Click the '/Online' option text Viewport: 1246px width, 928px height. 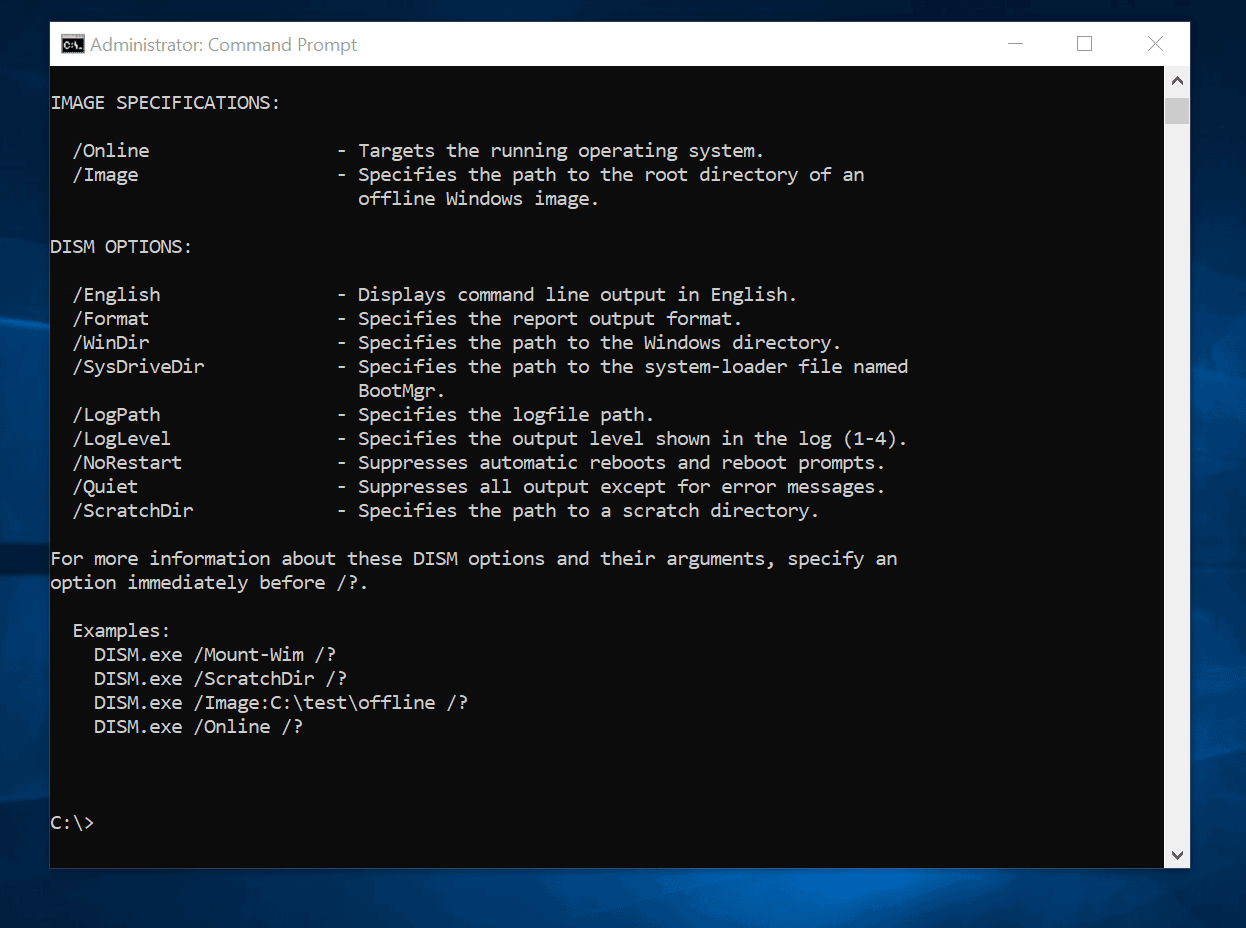(x=111, y=151)
